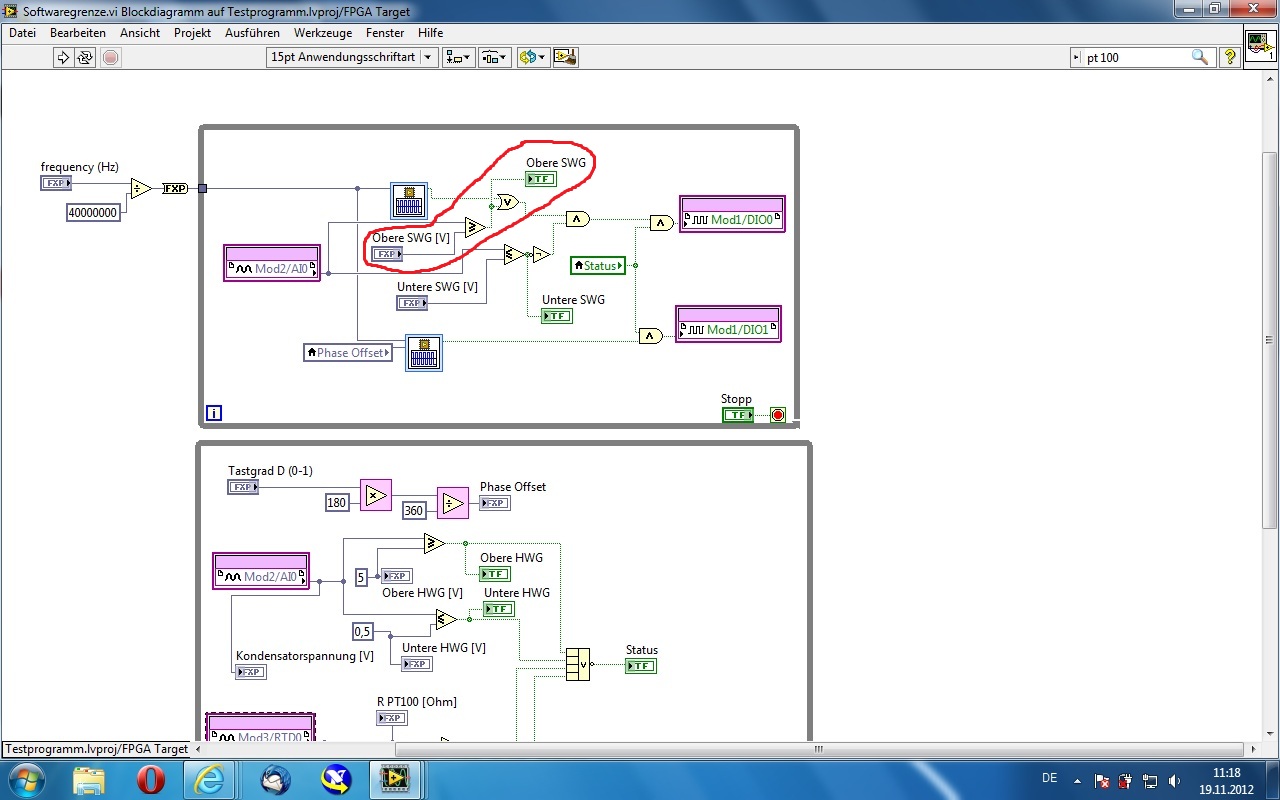Select the Obere SWG boolean indicator terminal
This screenshot has height=800, width=1280.
[x=541, y=179]
